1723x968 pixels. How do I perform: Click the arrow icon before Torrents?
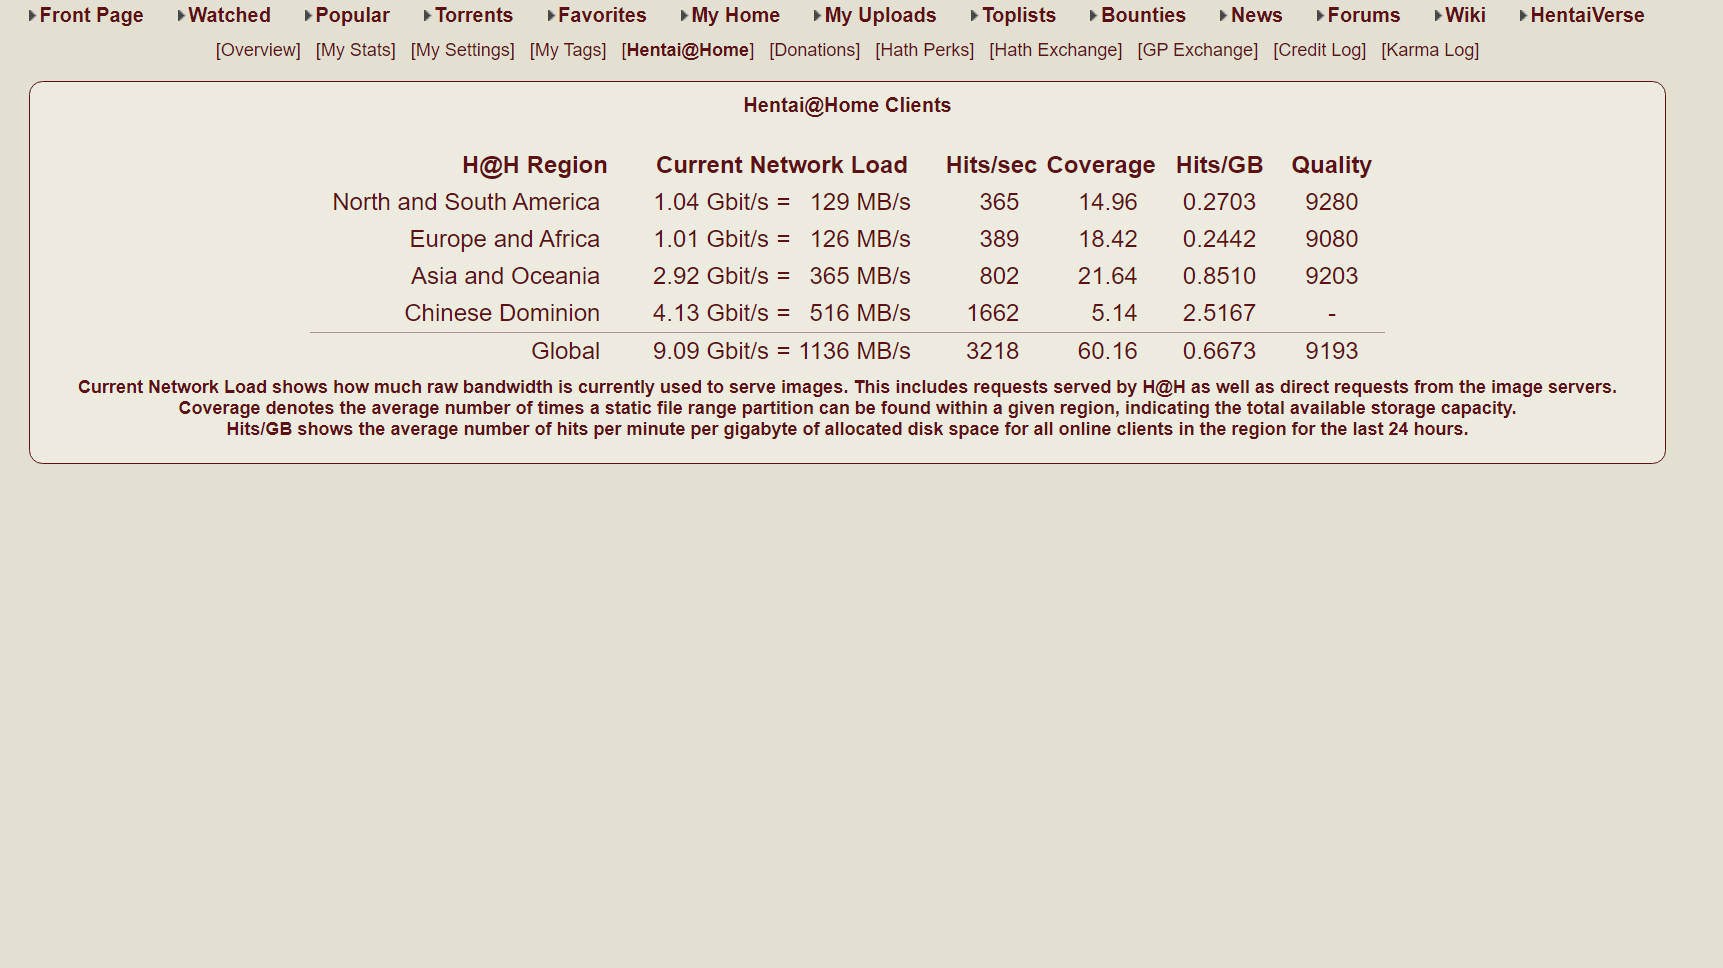427,16
